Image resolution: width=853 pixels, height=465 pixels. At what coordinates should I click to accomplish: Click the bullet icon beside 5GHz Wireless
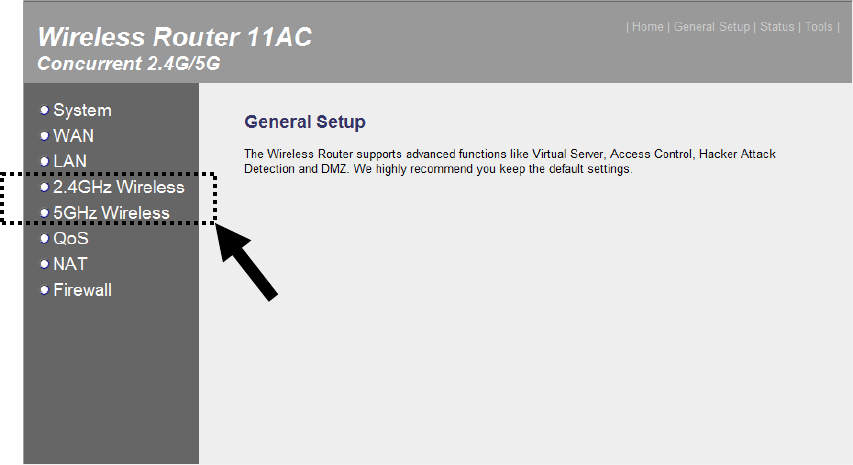coord(45,213)
